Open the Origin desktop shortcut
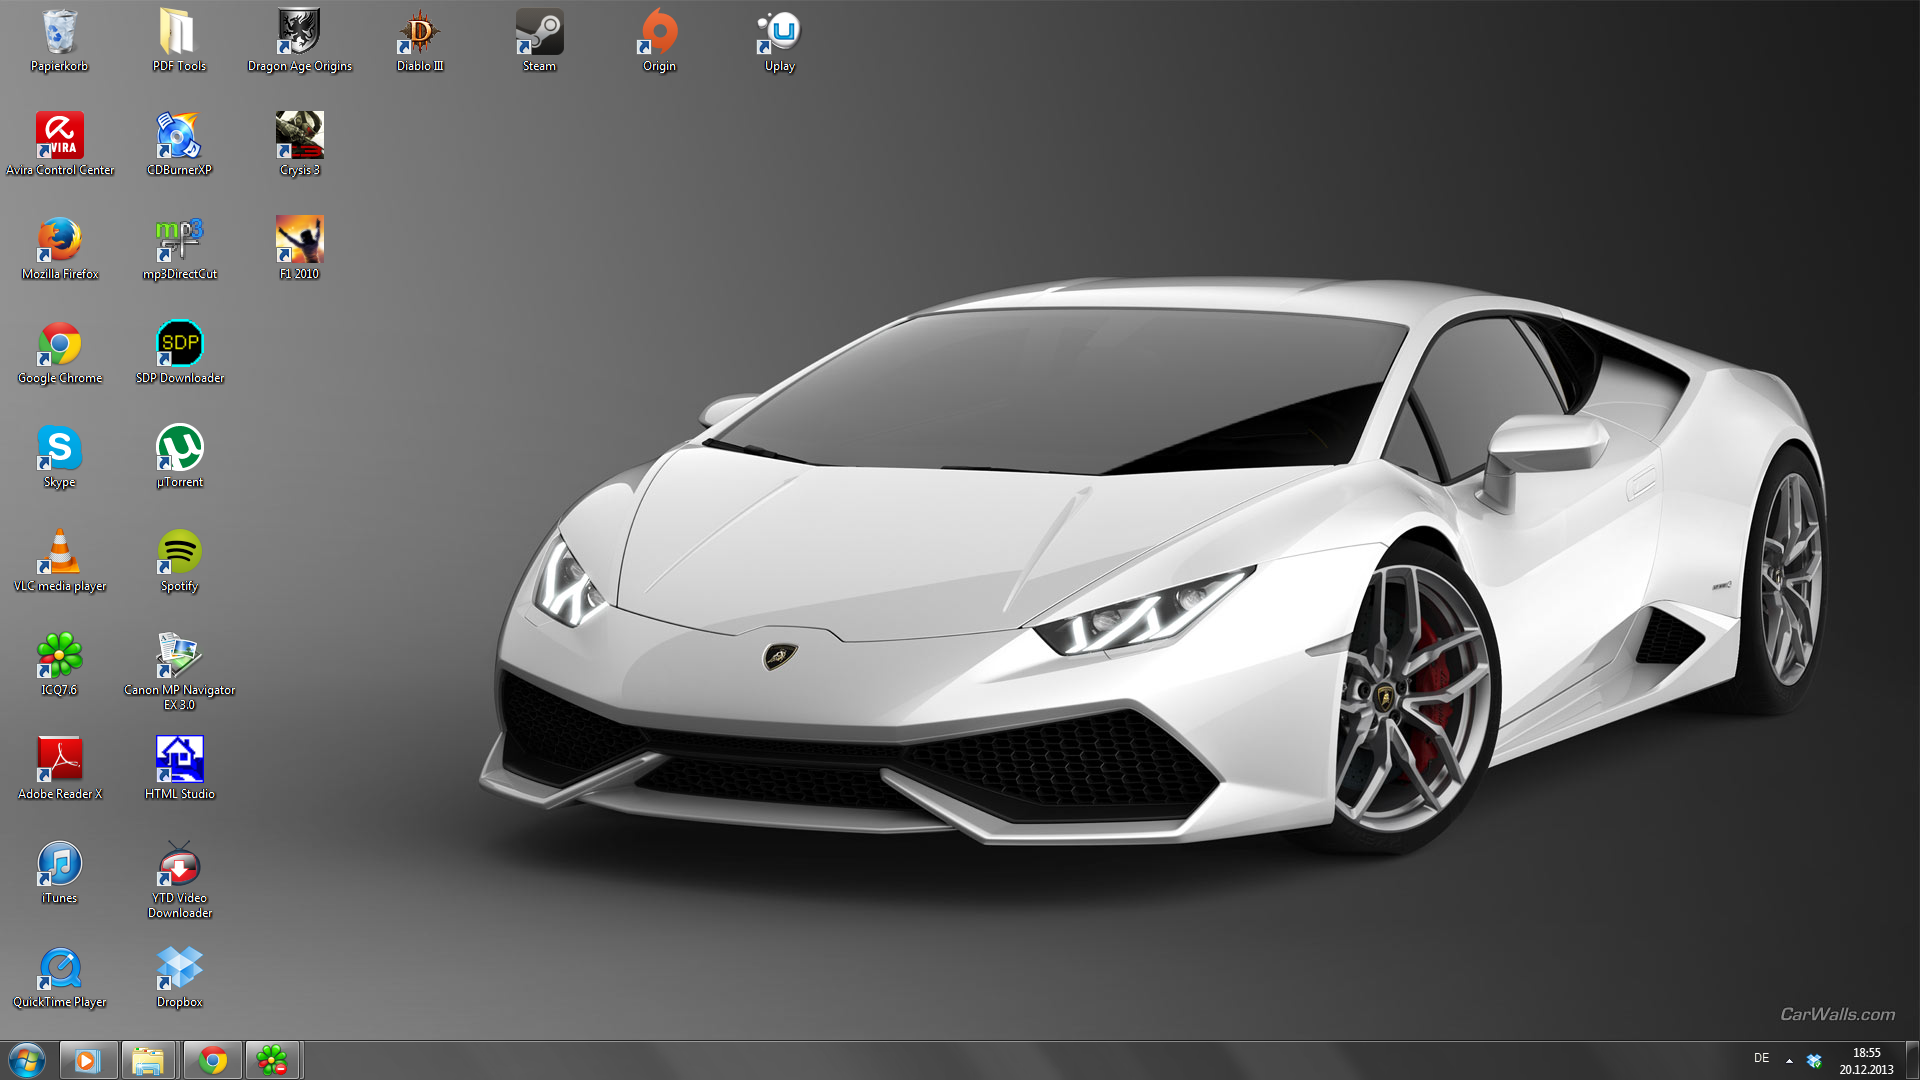Image resolution: width=1920 pixels, height=1080 pixels. 659,41
